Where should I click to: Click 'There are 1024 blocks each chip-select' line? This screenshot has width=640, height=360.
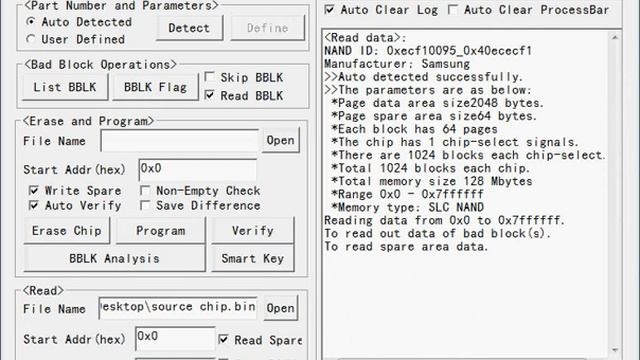tap(469, 155)
